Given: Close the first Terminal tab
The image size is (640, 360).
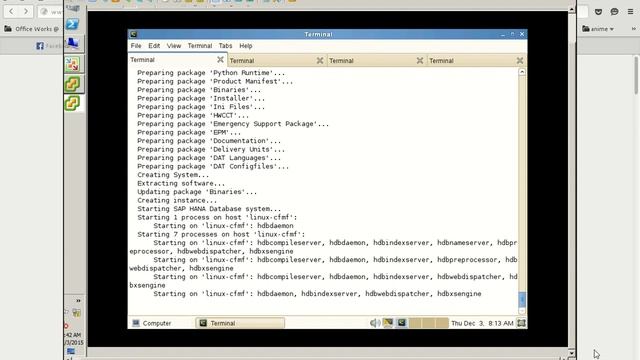Looking at the screenshot, I should tap(220, 60).
